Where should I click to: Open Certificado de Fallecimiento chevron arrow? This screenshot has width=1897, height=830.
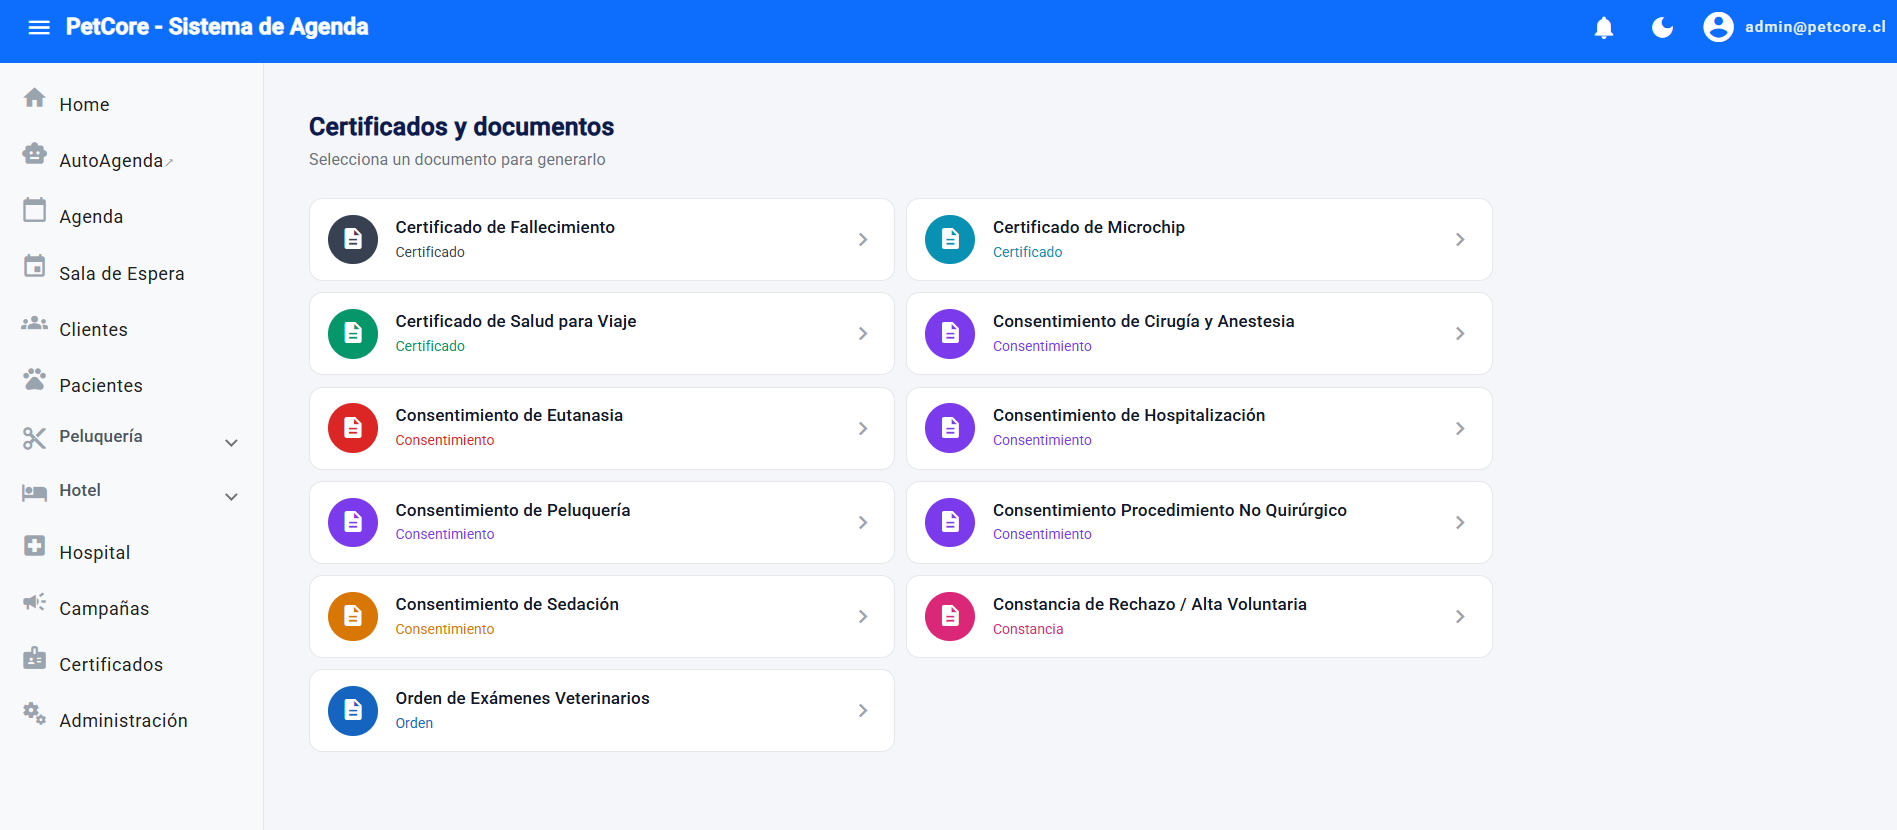863,239
